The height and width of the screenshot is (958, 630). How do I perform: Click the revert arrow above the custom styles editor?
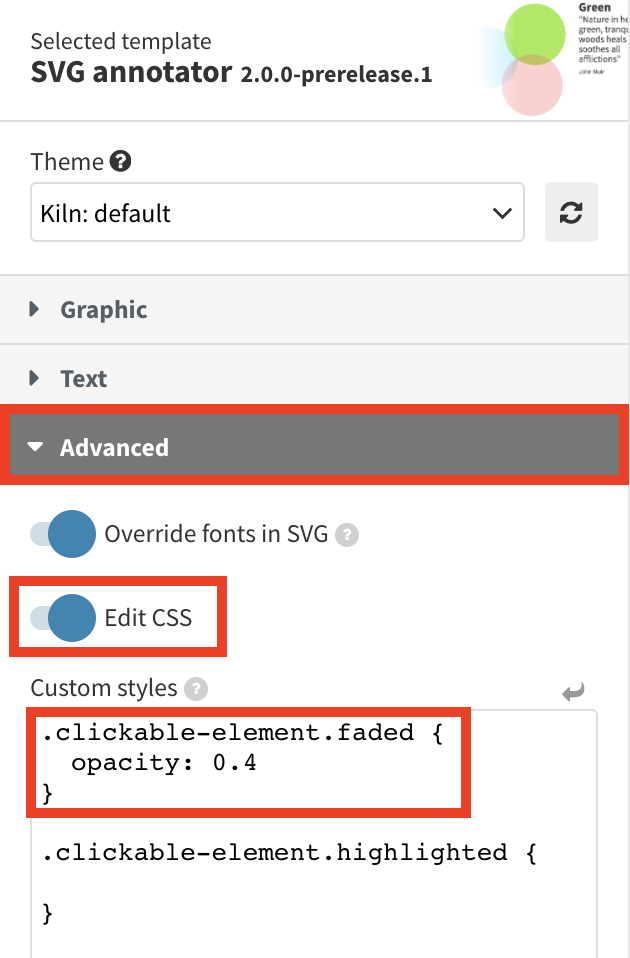573,690
